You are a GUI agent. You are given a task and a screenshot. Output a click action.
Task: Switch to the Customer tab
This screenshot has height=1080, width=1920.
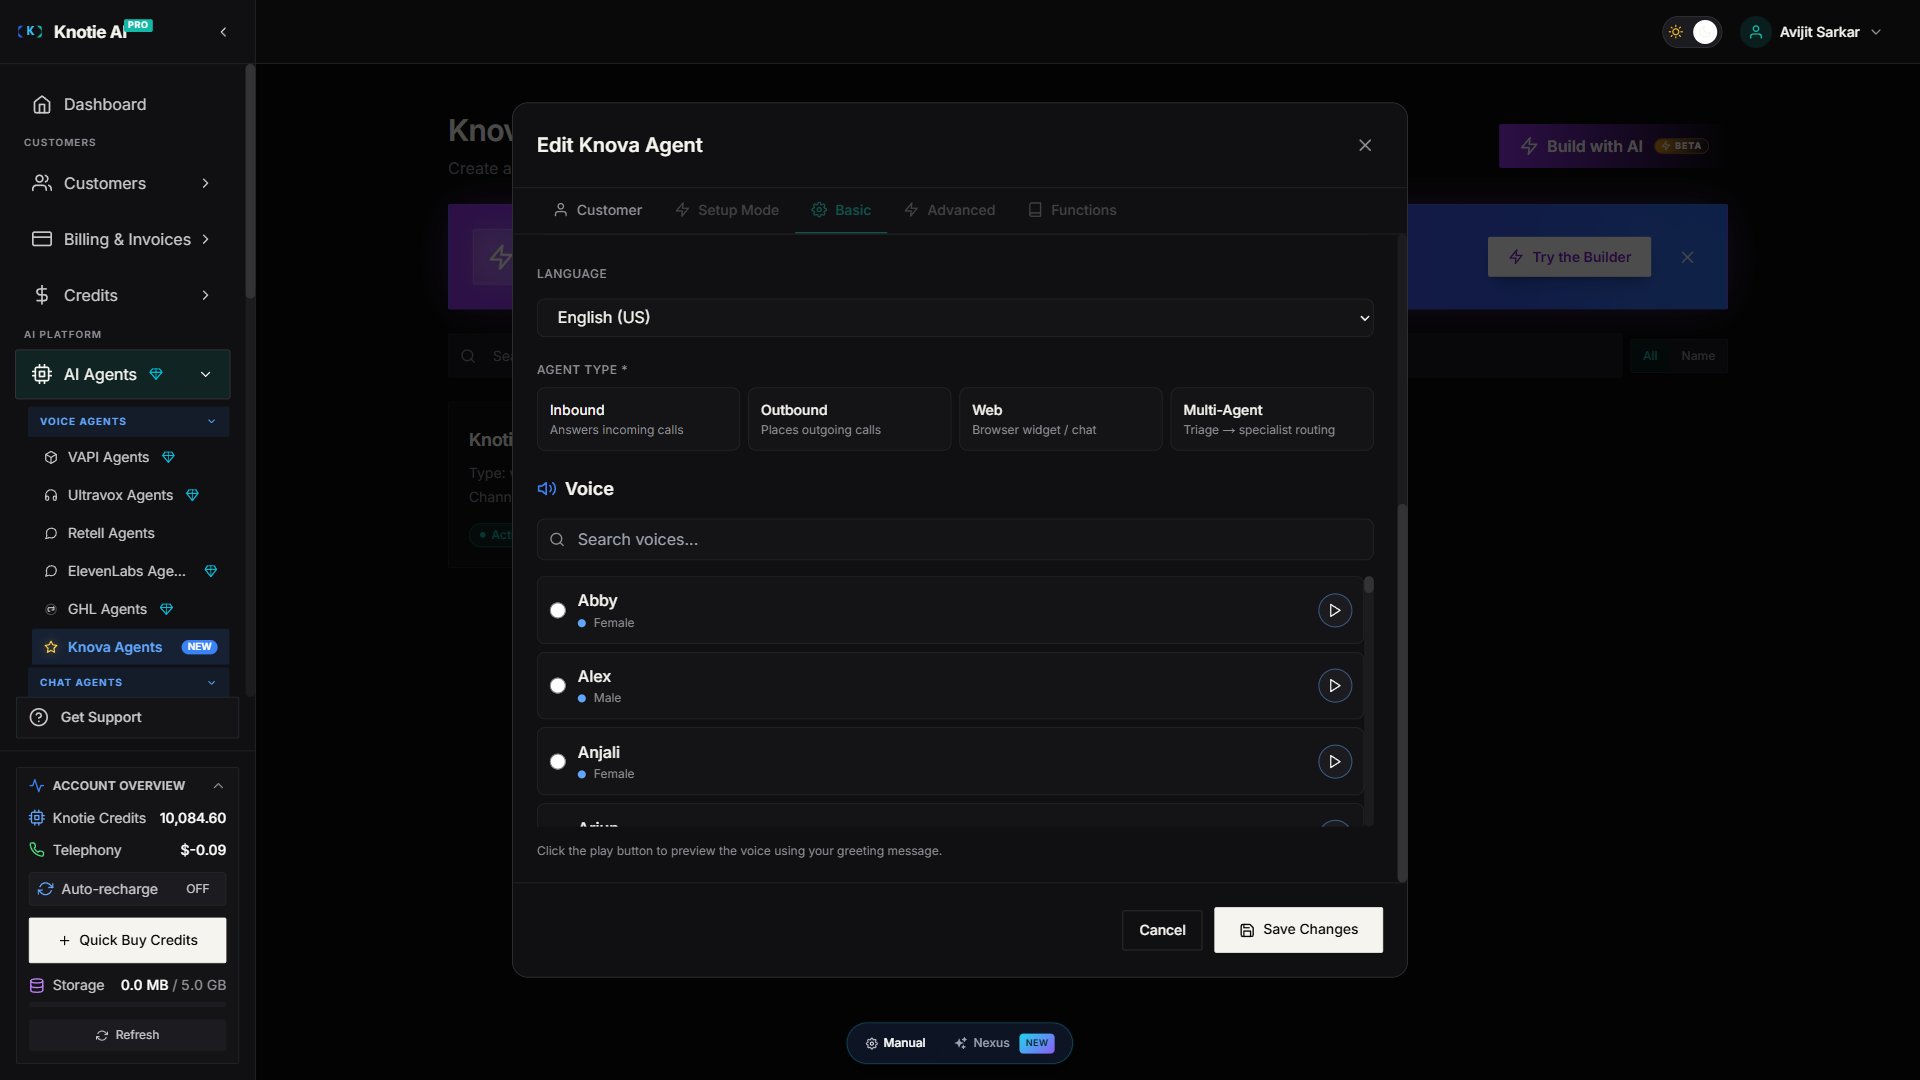coord(598,210)
